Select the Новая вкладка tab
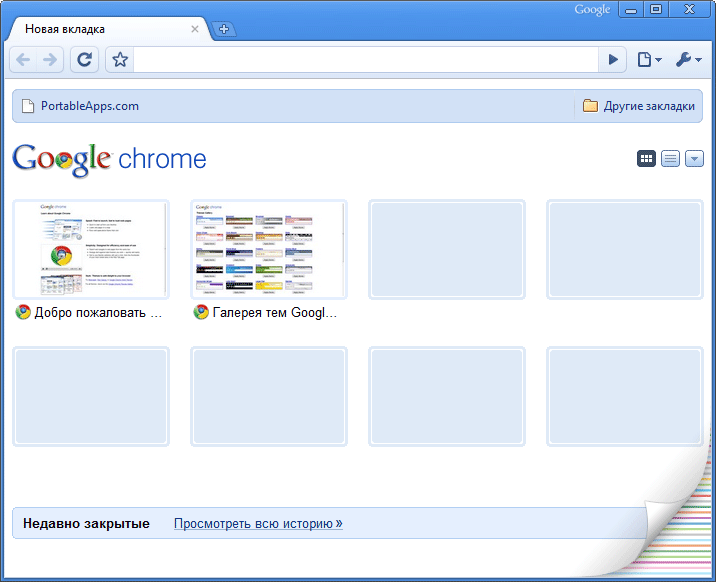This screenshot has height=582, width=716. point(110,29)
